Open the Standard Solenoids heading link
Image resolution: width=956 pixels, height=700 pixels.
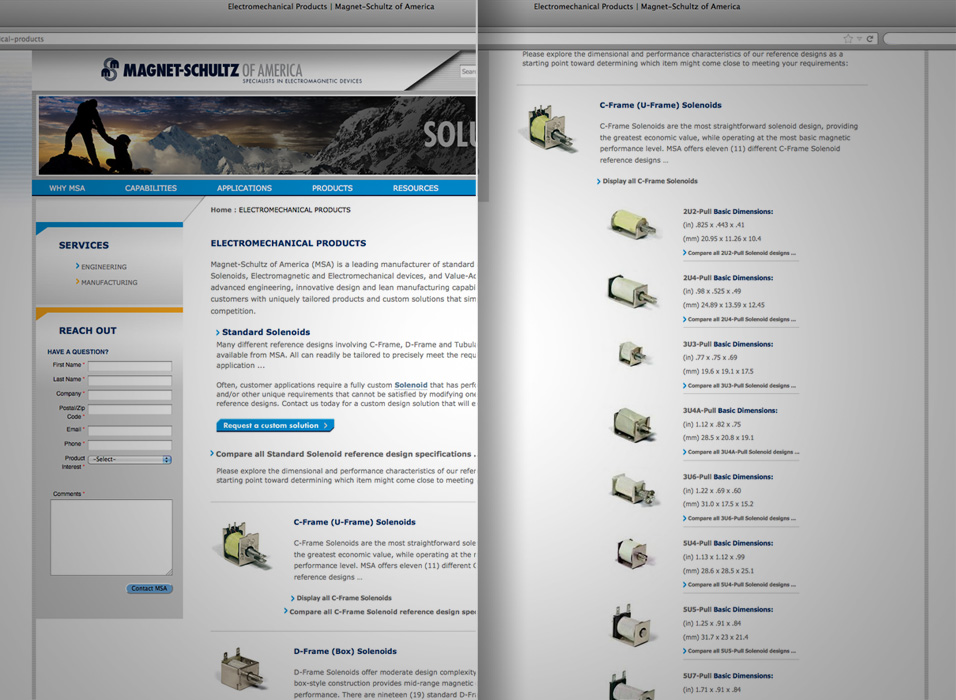click(266, 332)
